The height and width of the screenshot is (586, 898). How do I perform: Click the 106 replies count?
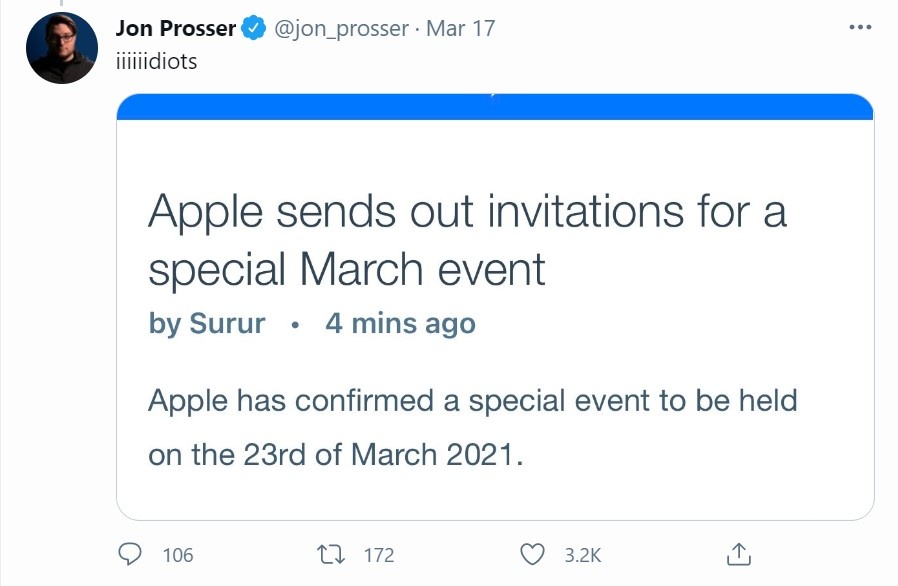pos(177,555)
